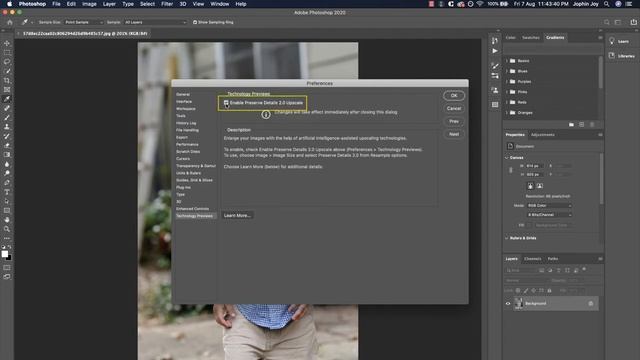
Task: Open the 8 Bits/Channel dropdown
Action: 549,215
